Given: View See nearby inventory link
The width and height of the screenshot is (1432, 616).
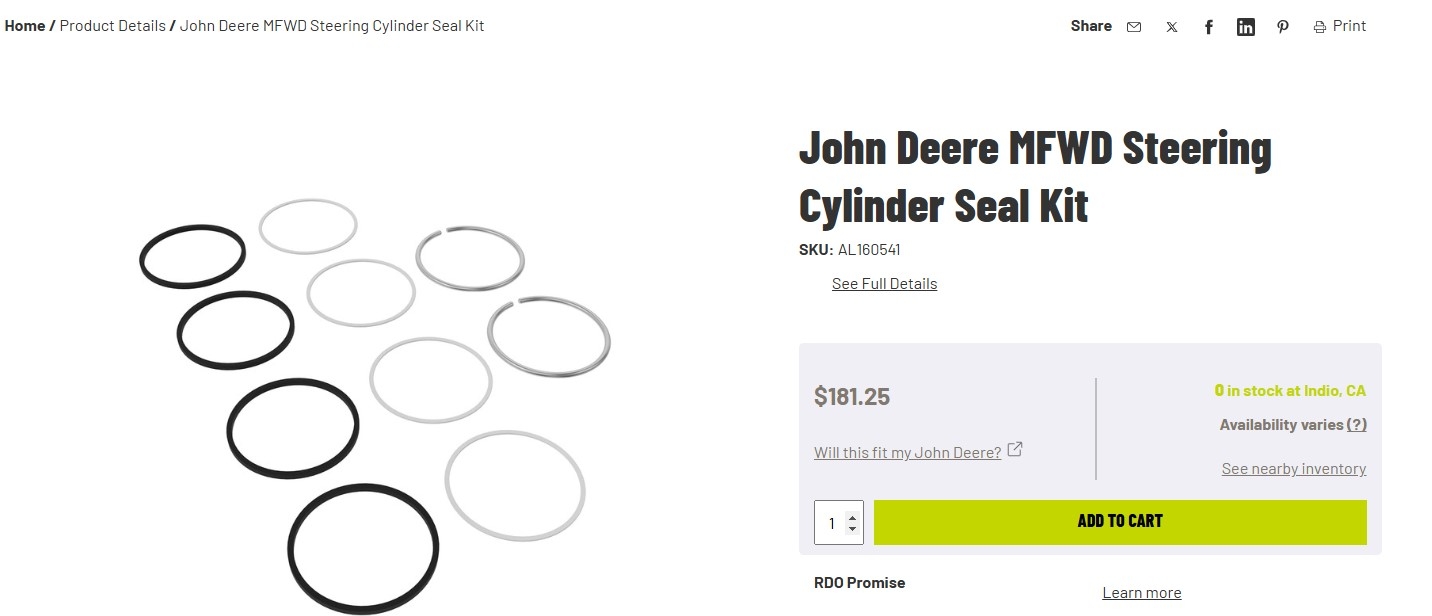Looking at the screenshot, I should (x=1293, y=469).
